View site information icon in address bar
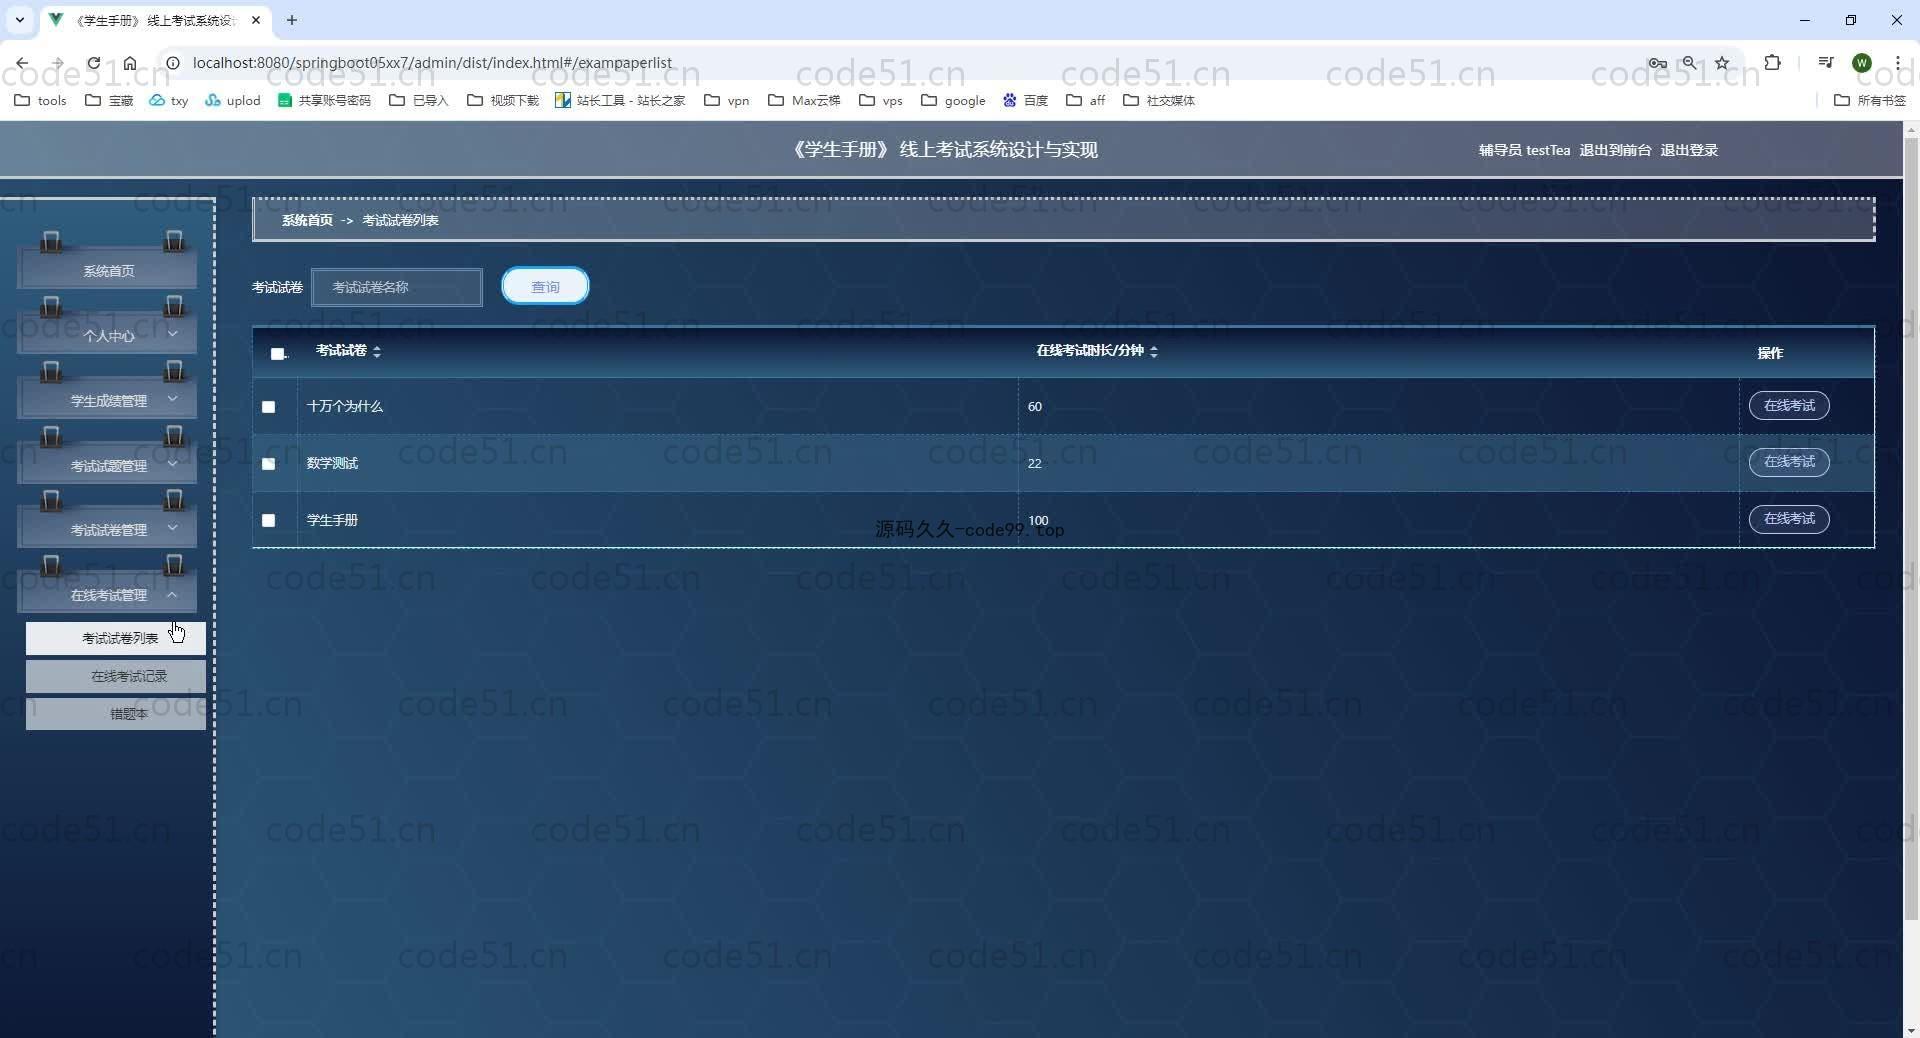This screenshot has height=1038, width=1920. (172, 62)
